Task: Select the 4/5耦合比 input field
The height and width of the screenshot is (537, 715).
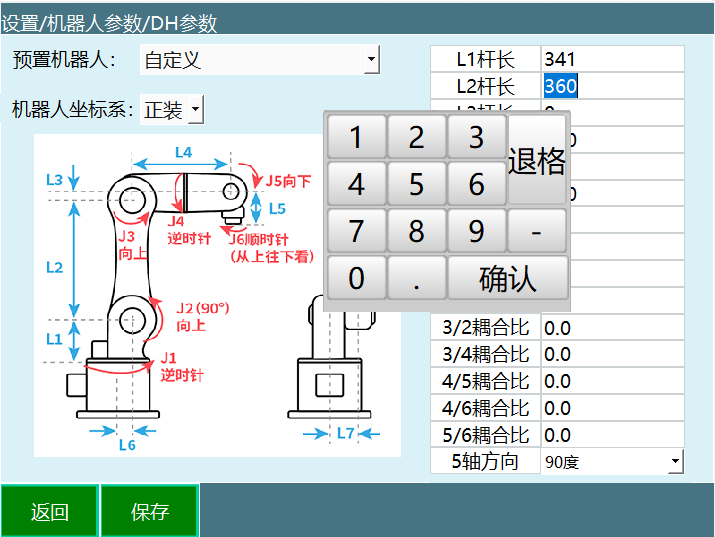Action: 611,382
